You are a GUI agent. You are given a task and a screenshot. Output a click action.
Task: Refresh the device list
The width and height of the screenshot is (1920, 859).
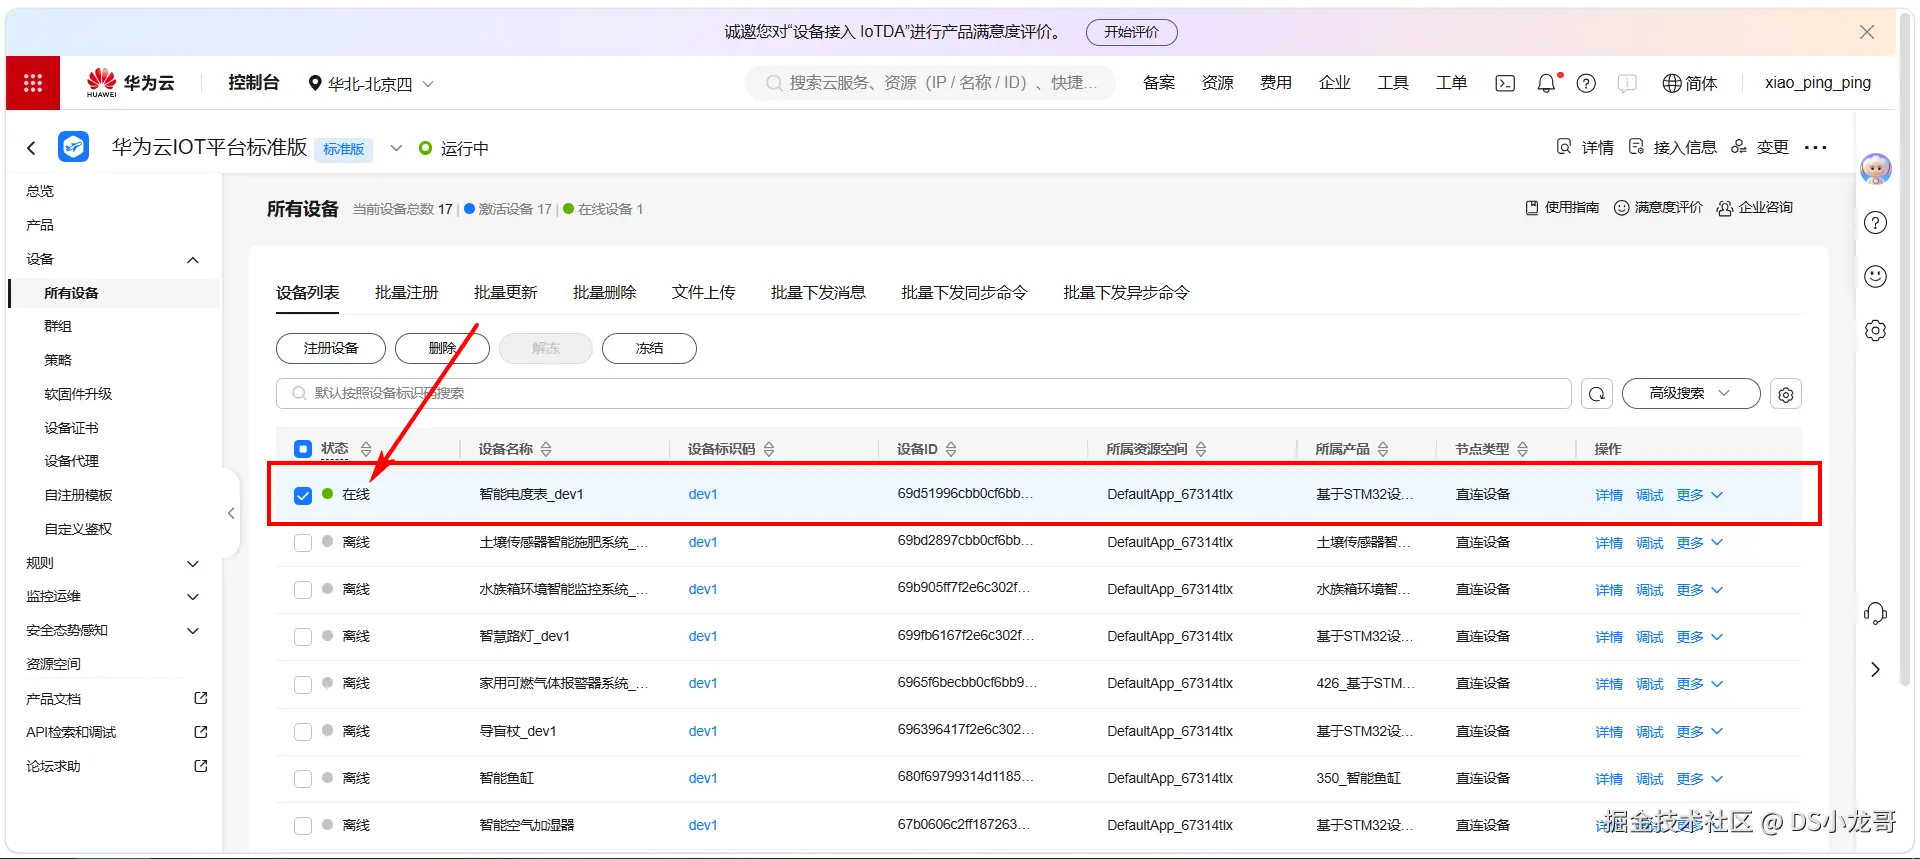pos(1597,394)
